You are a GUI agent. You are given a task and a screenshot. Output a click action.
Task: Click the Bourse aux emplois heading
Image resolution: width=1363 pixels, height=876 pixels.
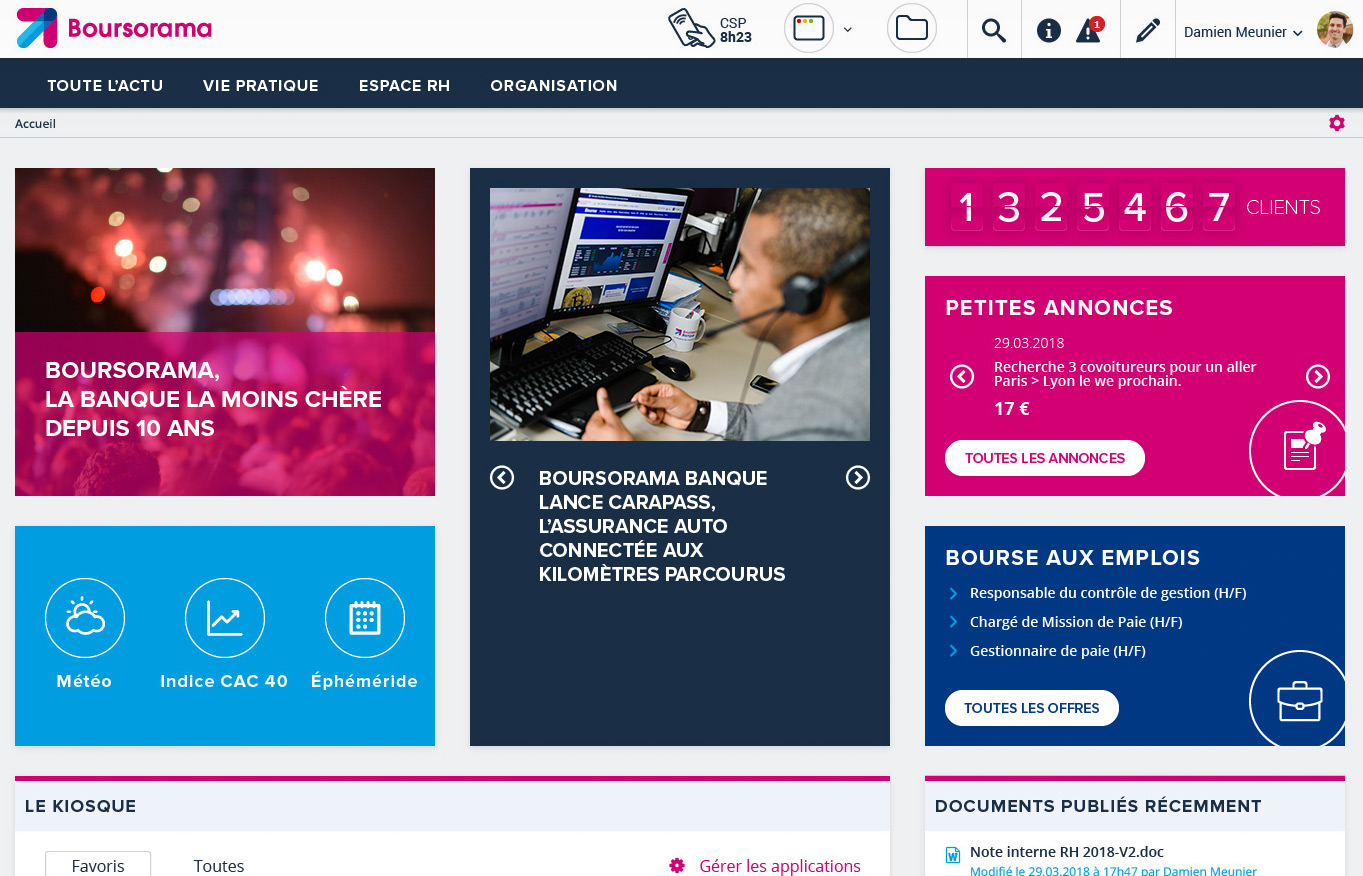[1073, 558]
